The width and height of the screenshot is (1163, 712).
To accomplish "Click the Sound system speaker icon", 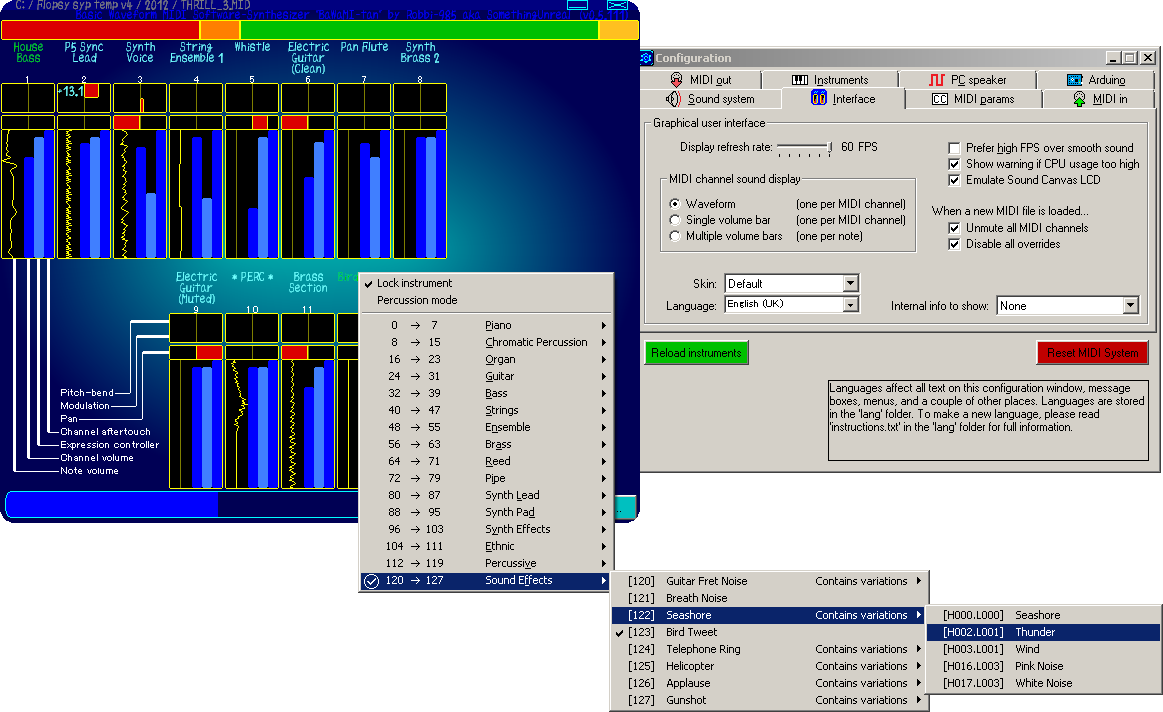I will 673,99.
